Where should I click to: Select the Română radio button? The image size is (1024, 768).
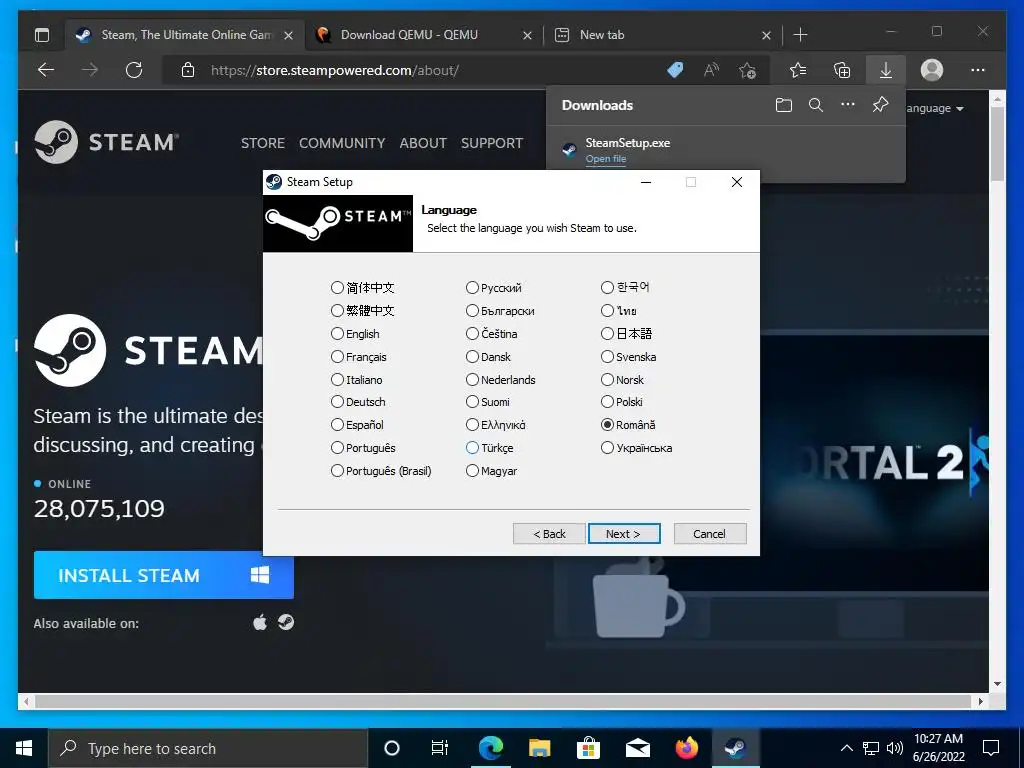click(607, 424)
